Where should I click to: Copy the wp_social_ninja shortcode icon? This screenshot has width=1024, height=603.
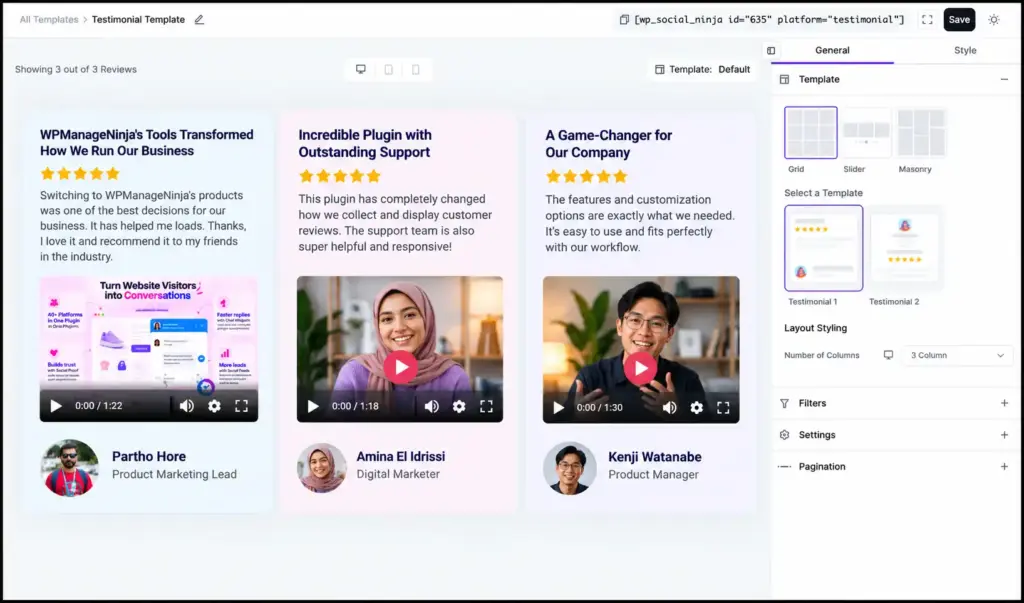(624, 20)
